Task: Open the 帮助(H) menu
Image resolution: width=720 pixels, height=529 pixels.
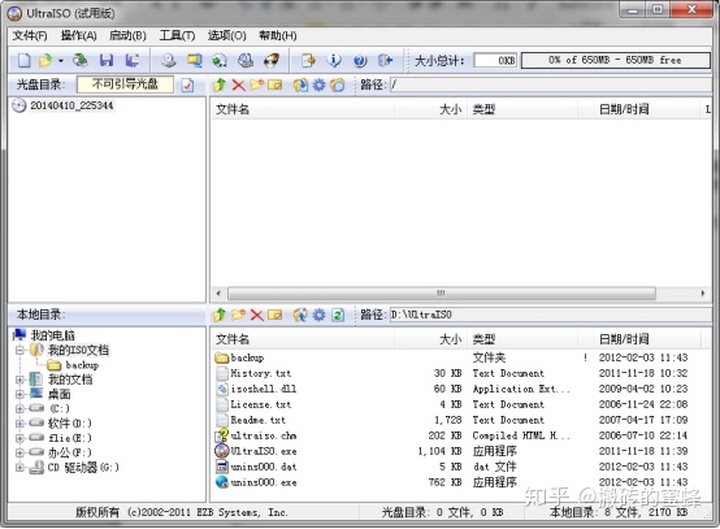Action: pos(277,36)
